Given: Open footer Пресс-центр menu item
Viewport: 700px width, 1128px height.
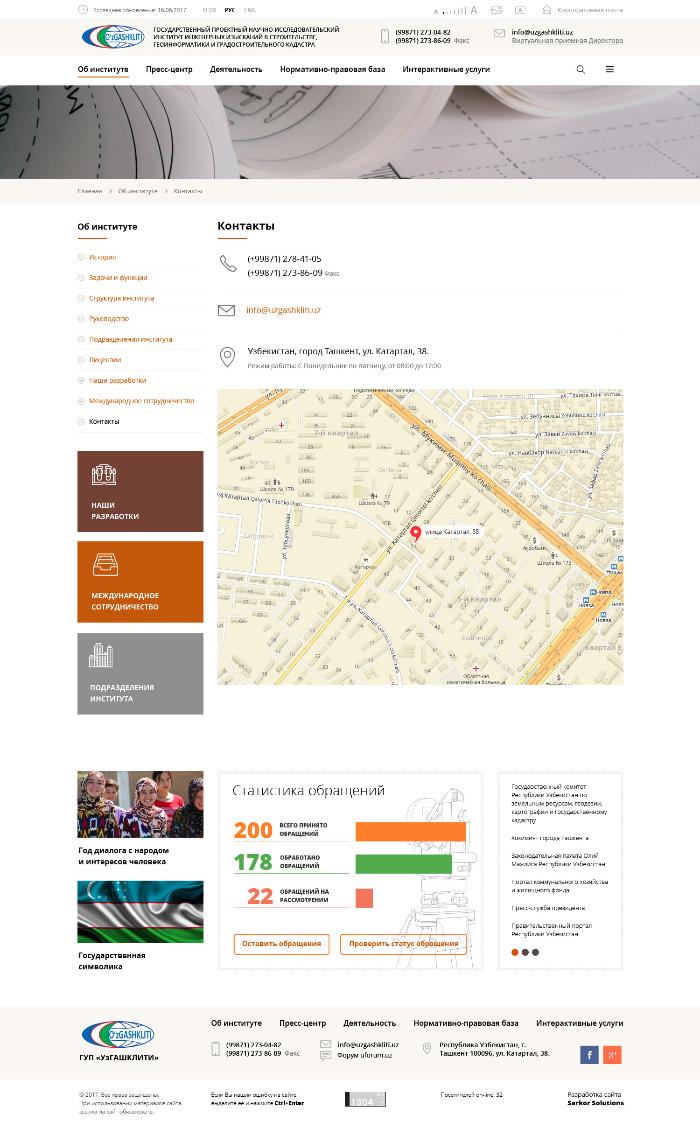Looking at the screenshot, I should coord(302,1023).
